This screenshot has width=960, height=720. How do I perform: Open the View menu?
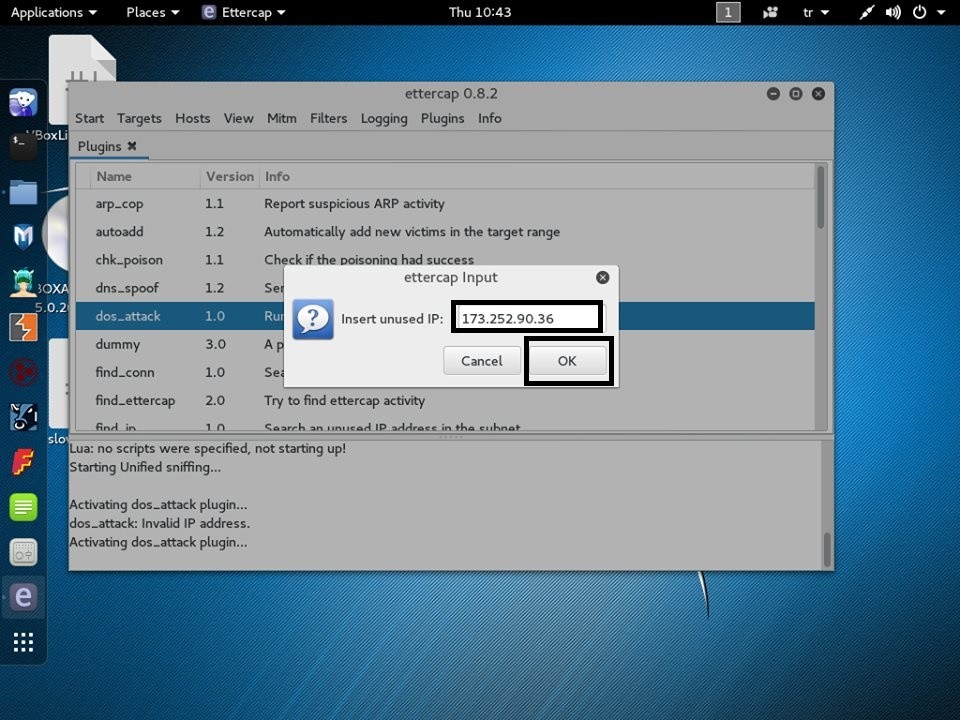tap(238, 118)
